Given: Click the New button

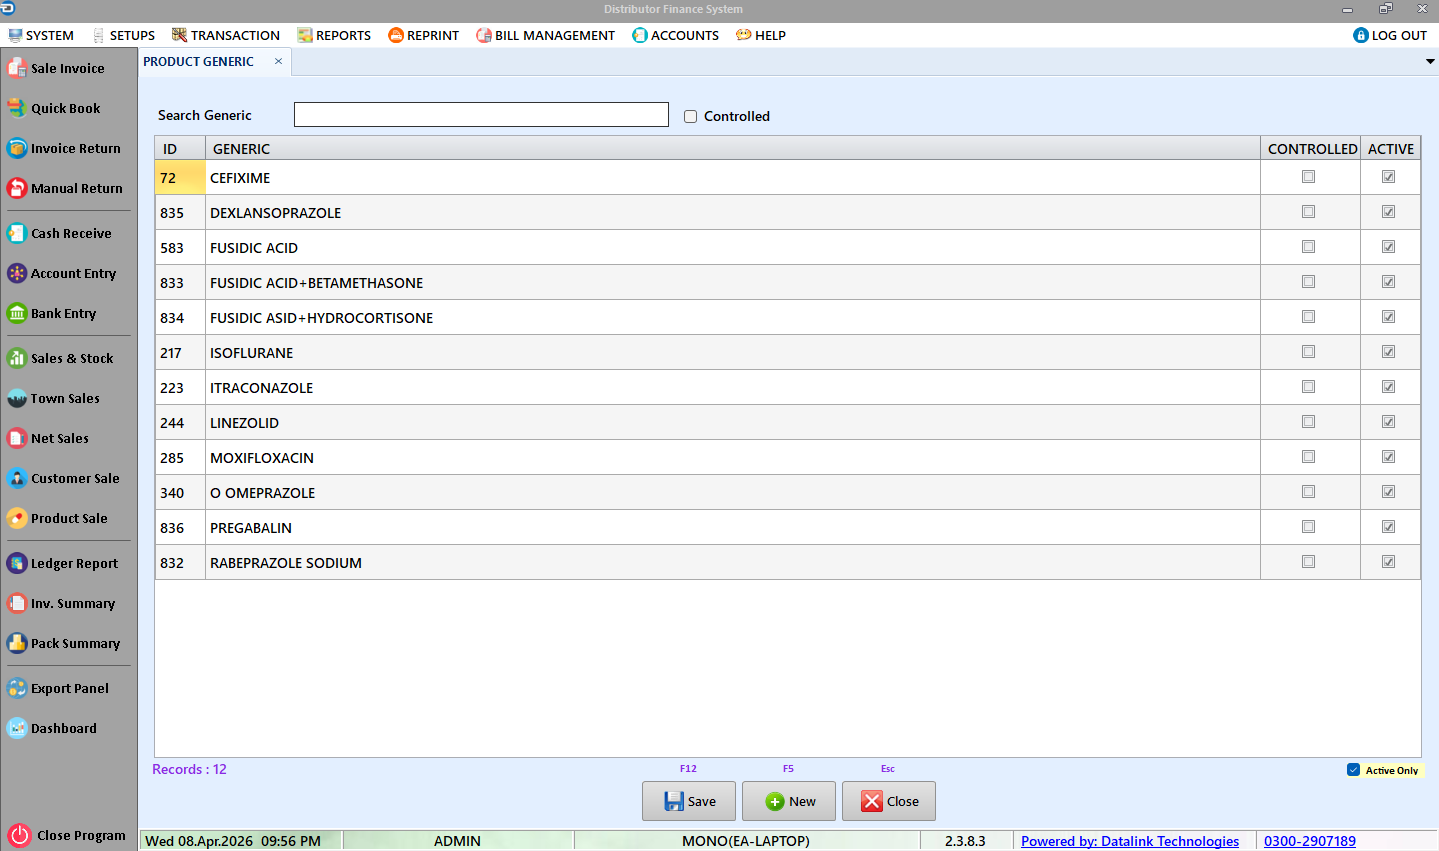Looking at the screenshot, I should tap(789, 801).
